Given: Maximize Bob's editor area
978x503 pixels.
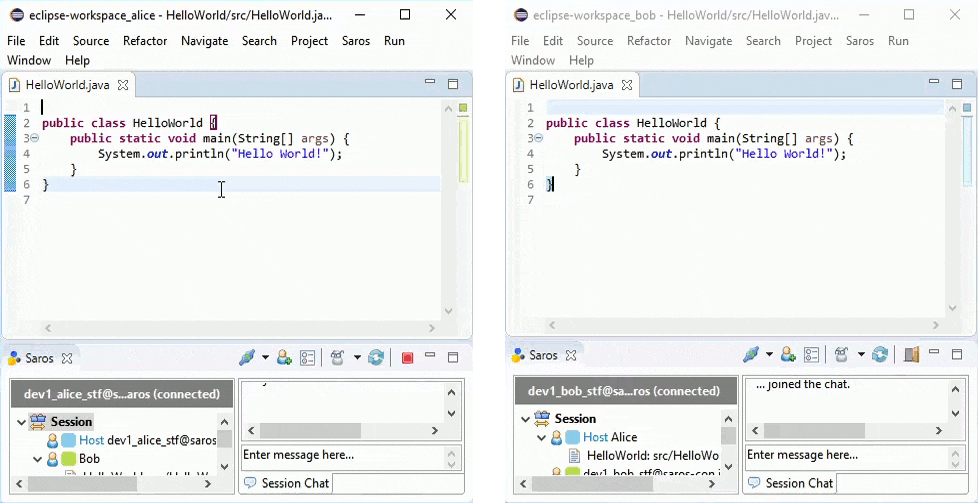Looking at the screenshot, I should coord(957,84).
